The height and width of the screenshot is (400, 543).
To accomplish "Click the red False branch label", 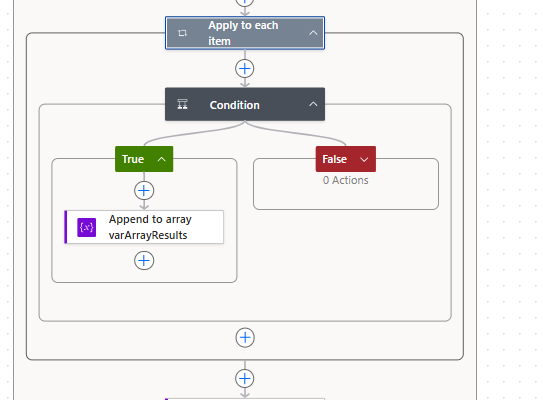I will (x=335, y=159).
